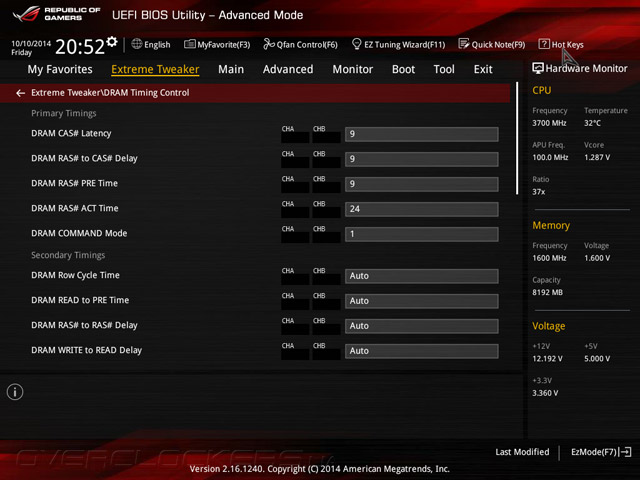The image size is (640, 480).
Task: Click the globe language icon
Action: (137, 44)
